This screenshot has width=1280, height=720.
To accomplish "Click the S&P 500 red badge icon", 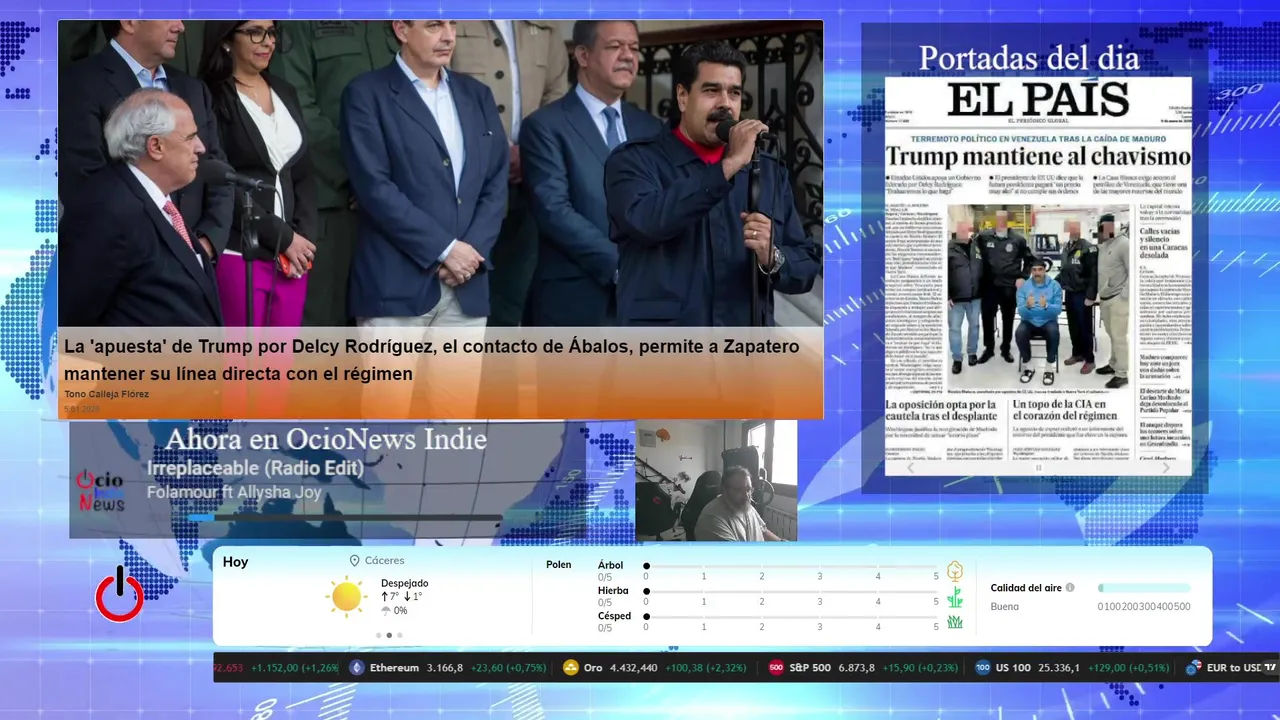I will pyautogui.click(x=776, y=668).
